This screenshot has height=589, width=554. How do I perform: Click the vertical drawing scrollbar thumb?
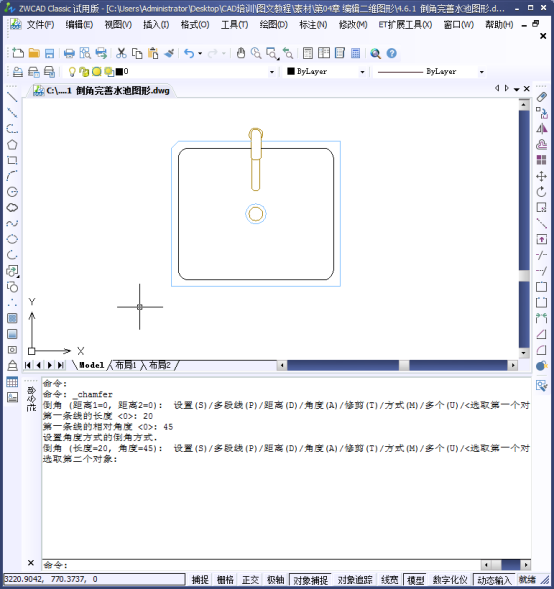coord(524,275)
